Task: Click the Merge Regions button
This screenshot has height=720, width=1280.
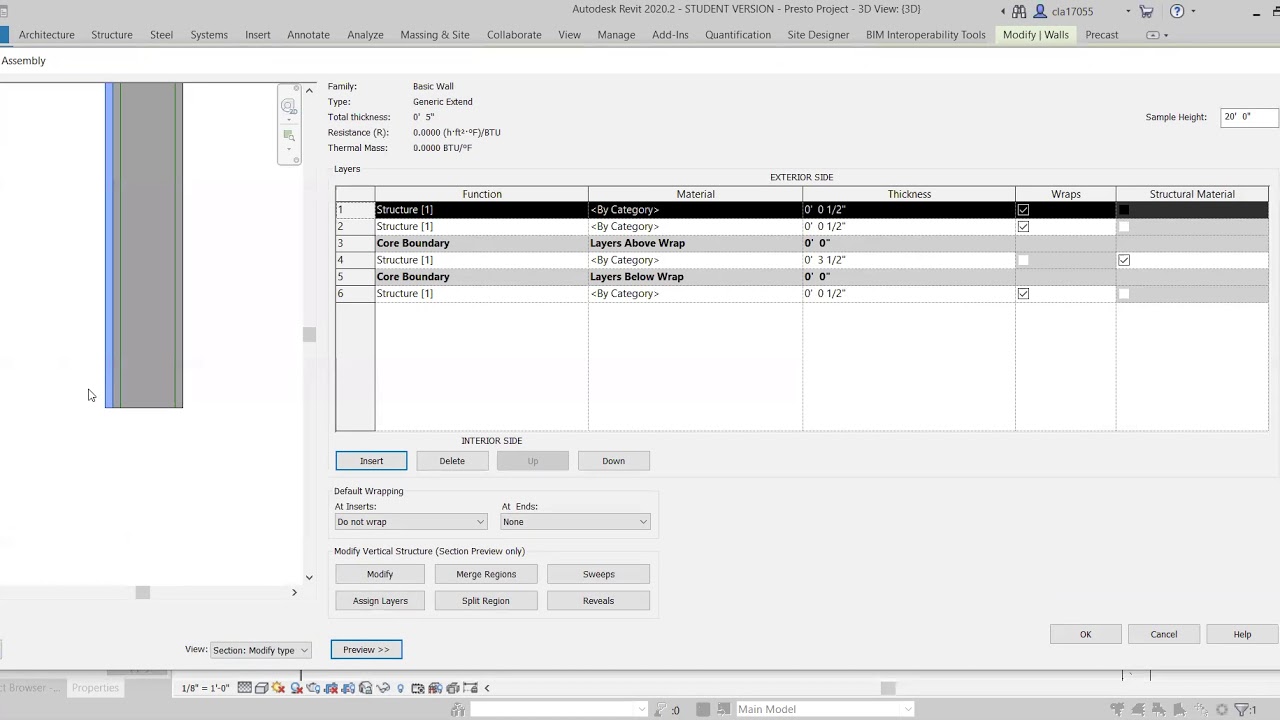Action: pyautogui.click(x=486, y=574)
